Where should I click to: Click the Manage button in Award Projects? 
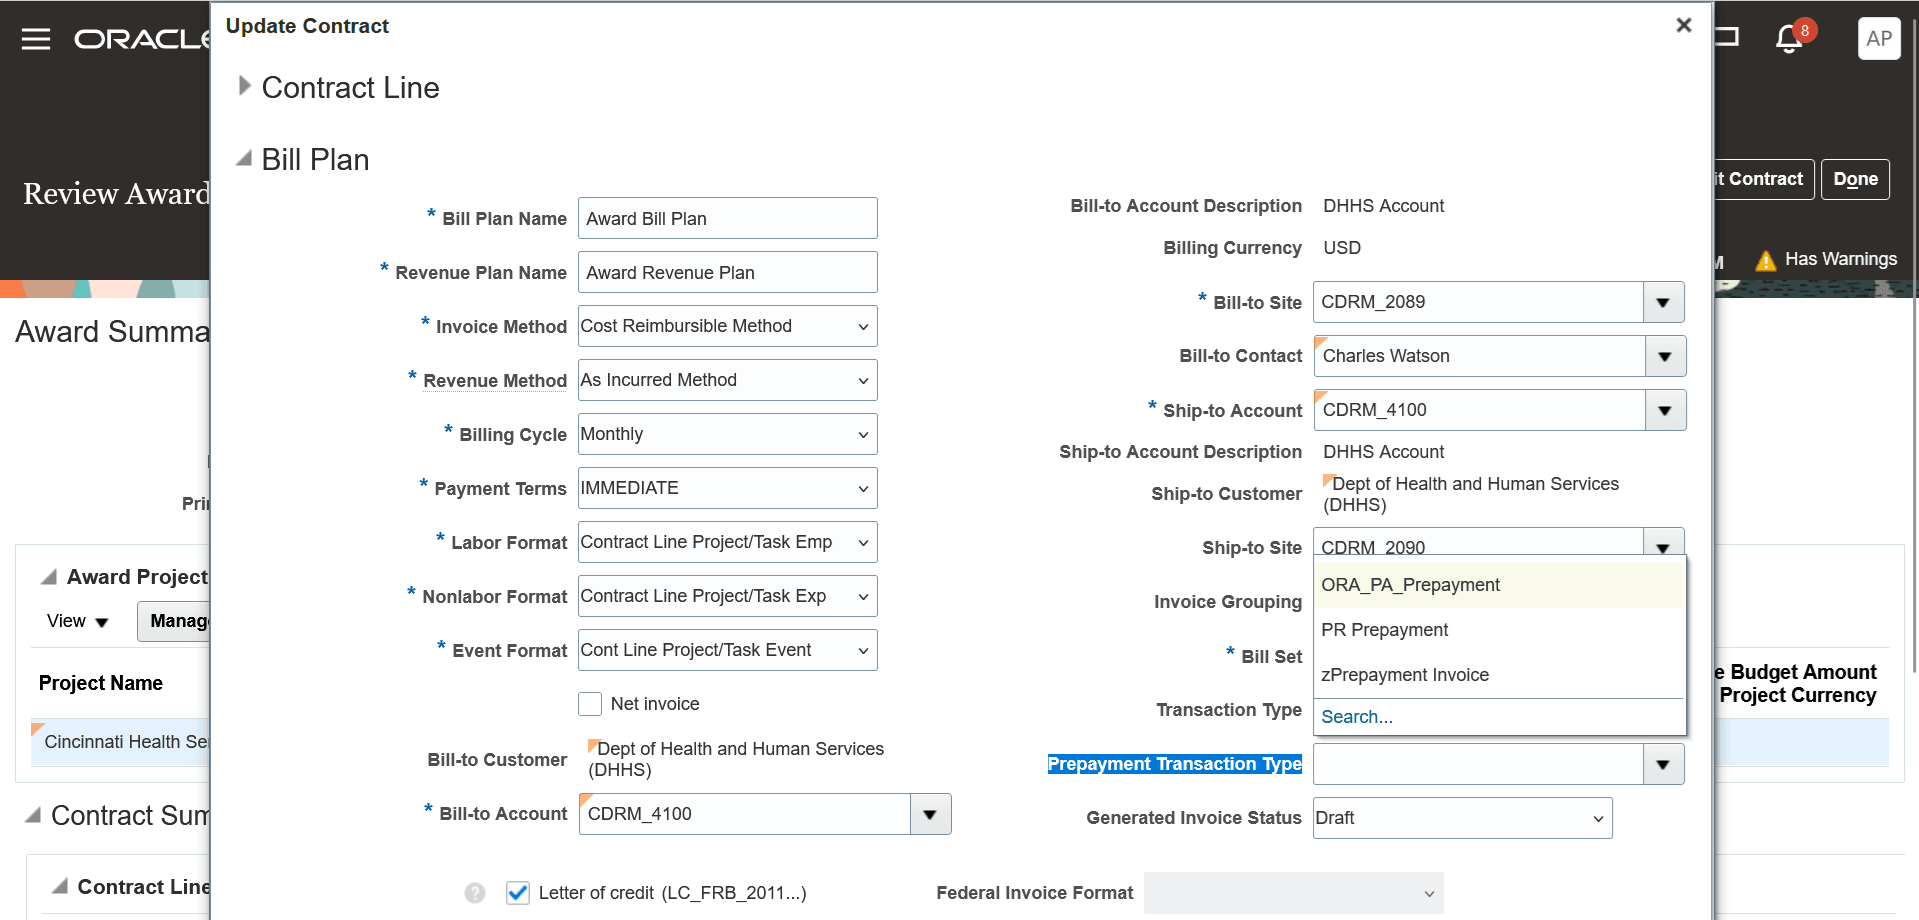(175, 621)
